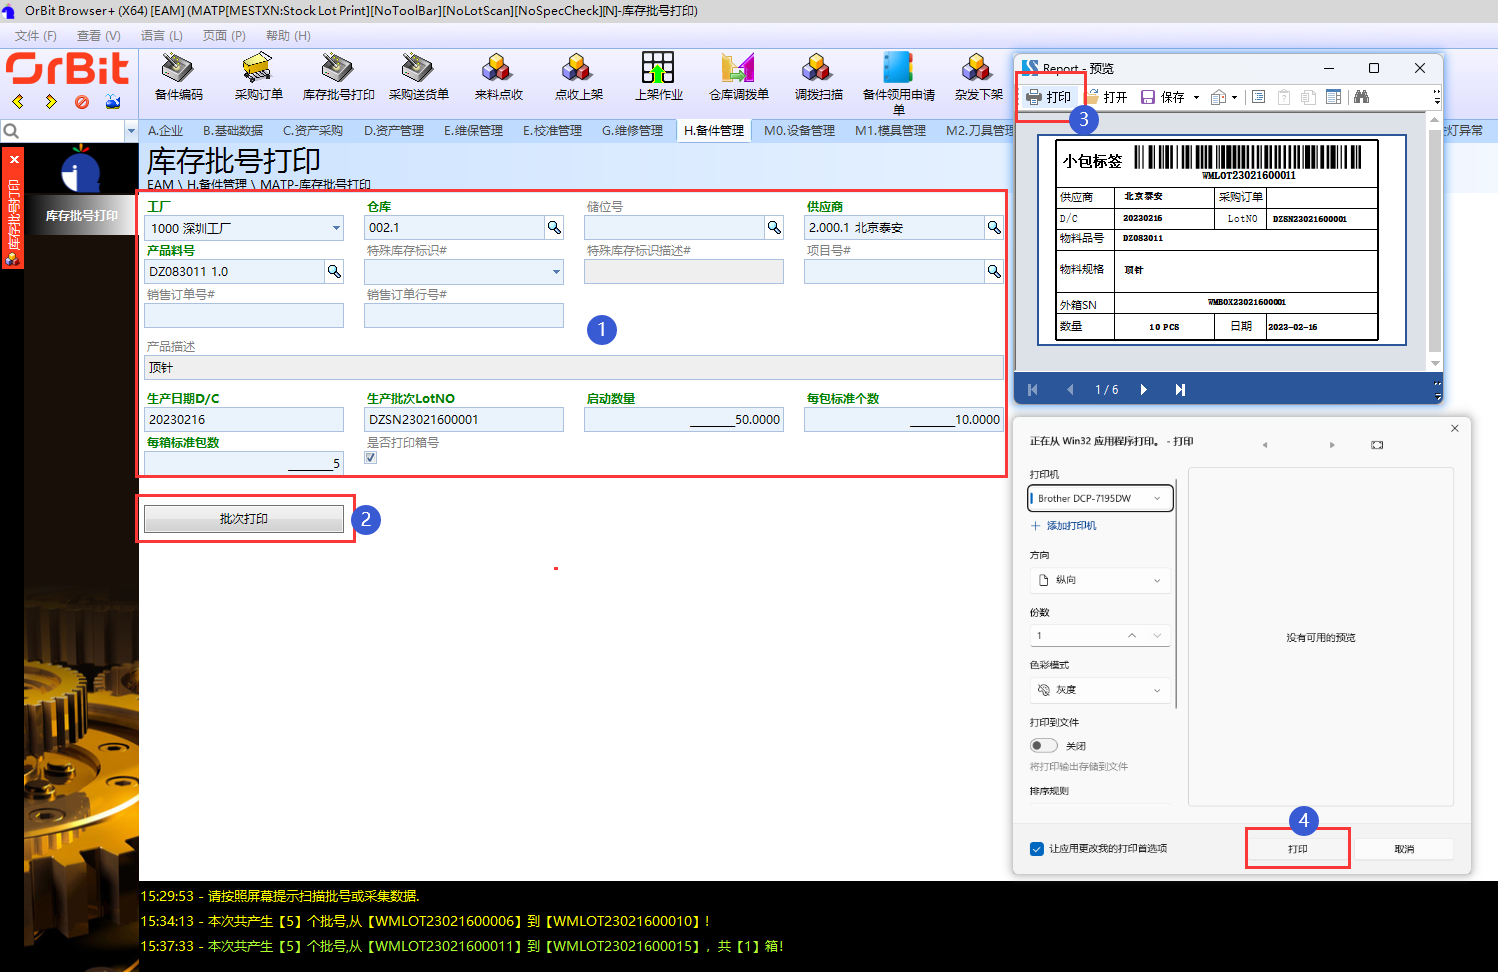
Task: Click 打印 in the Report preview toolbar
Action: tap(1049, 97)
